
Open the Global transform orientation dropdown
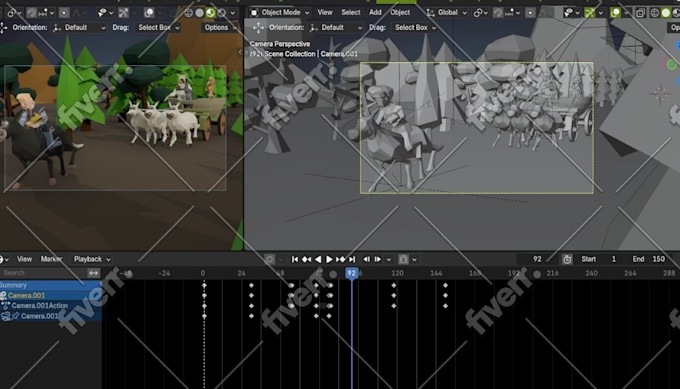(446, 13)
